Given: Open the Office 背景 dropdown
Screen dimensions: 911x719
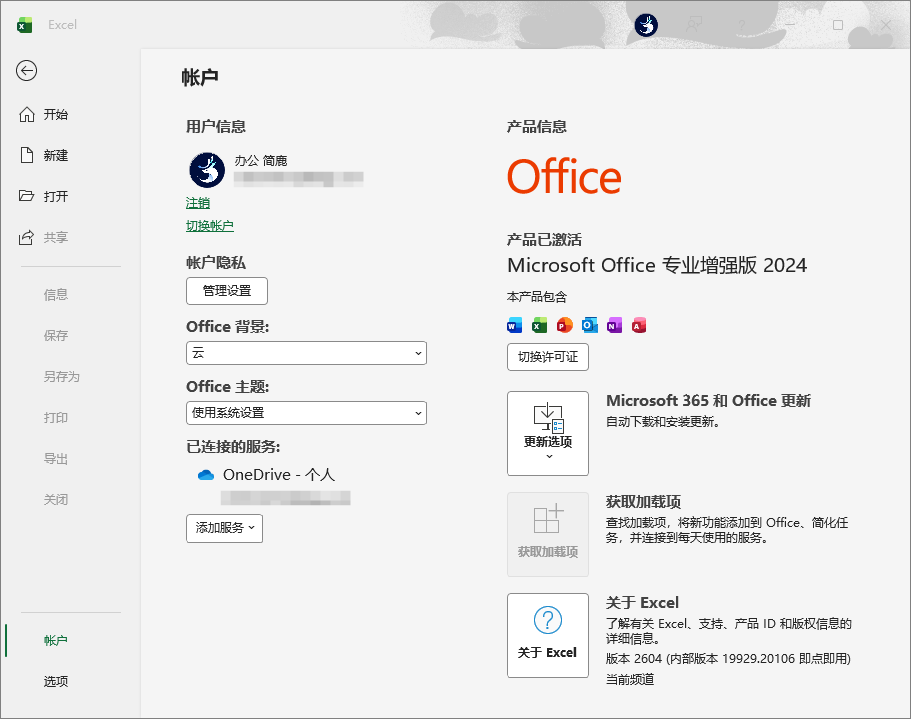Looking at the screenshot, I should (x=306, y=353).
